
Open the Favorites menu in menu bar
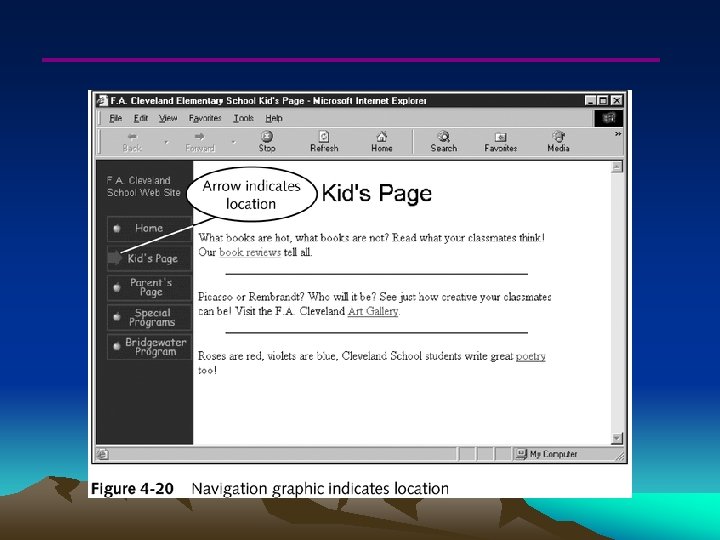tap(205, 118)
